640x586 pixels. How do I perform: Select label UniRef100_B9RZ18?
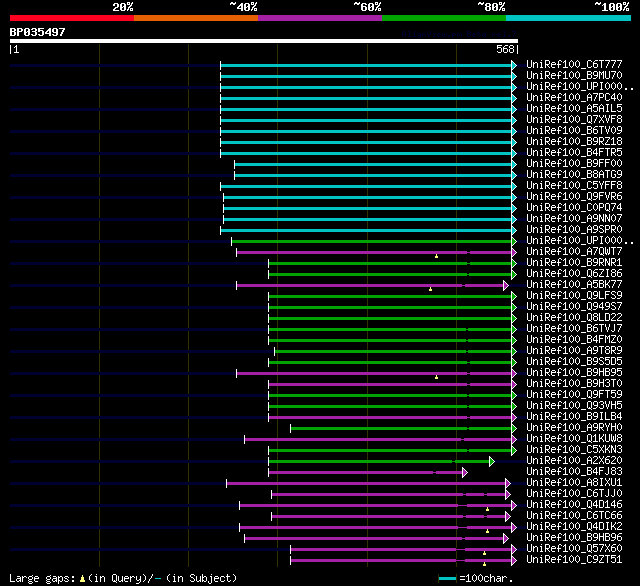point(574,142)
